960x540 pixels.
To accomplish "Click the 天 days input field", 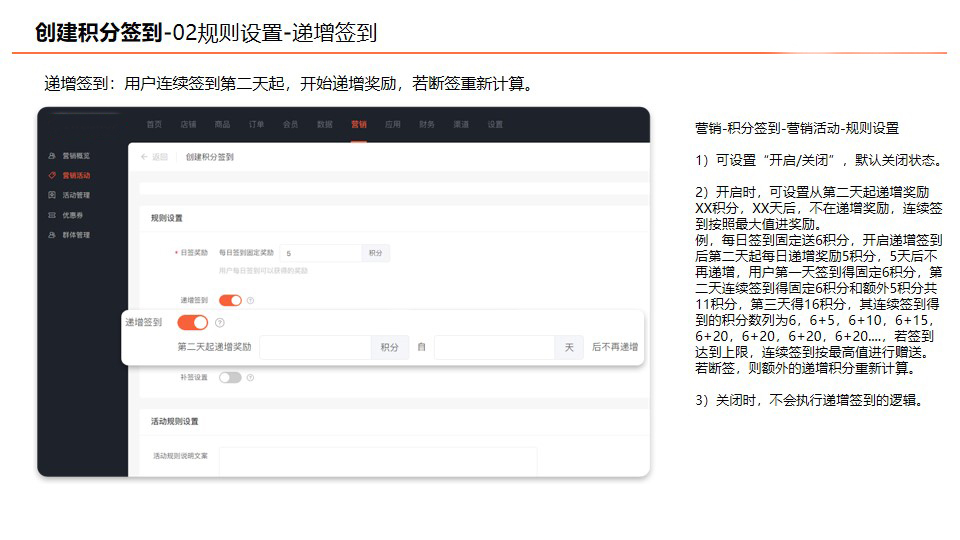I will 495,347.
